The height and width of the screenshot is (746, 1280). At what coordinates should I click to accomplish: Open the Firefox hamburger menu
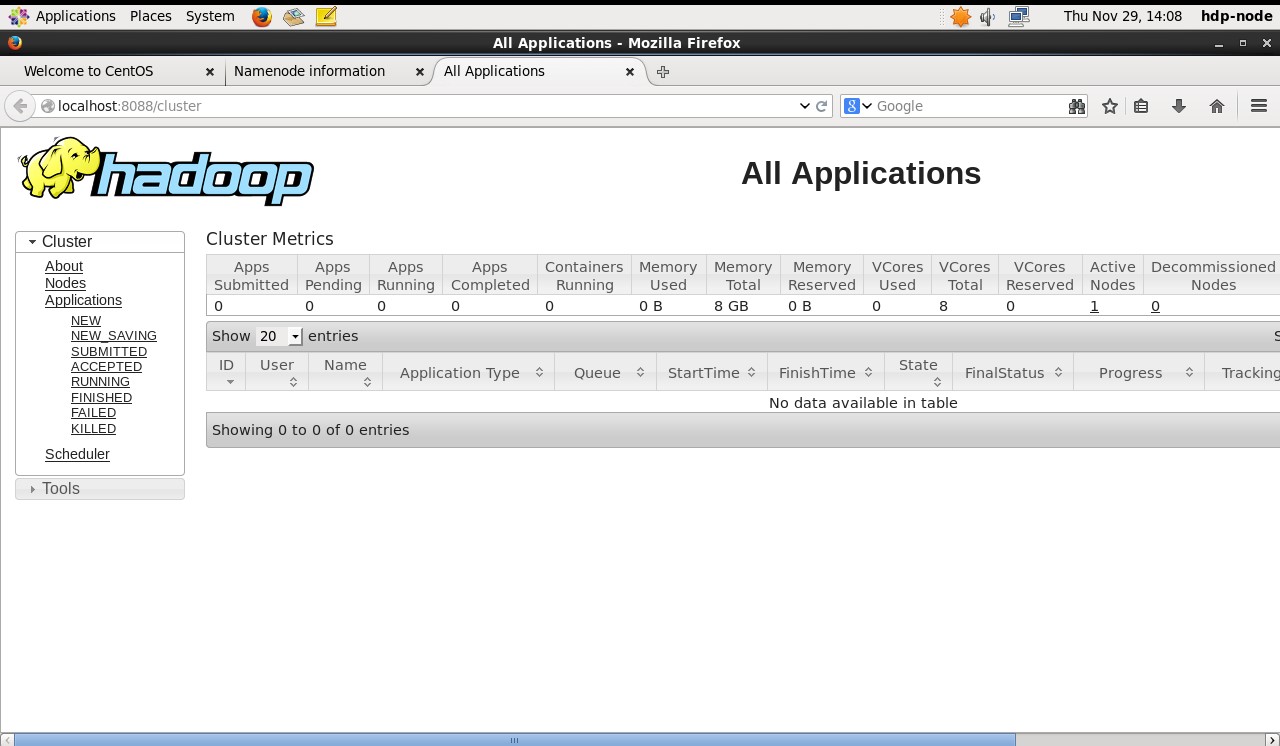click(1259, 106)
